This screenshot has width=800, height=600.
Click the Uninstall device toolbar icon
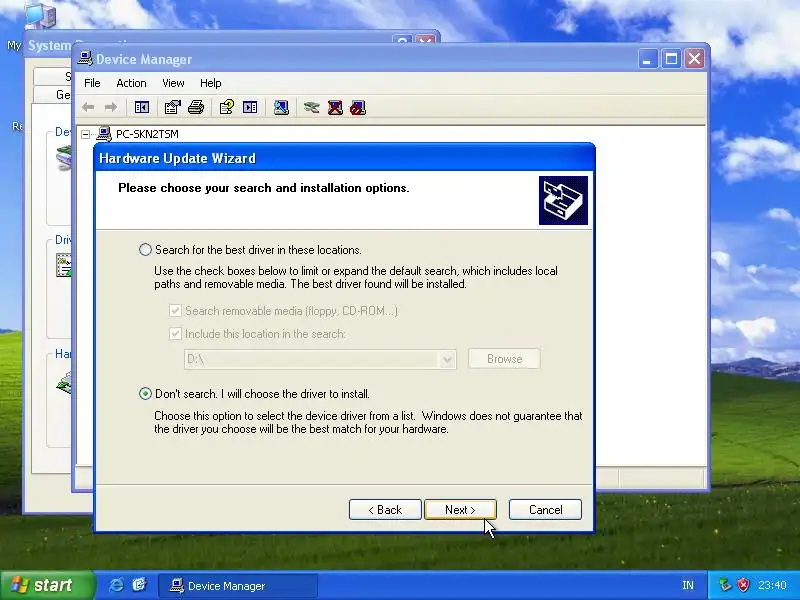coord(335,107)
